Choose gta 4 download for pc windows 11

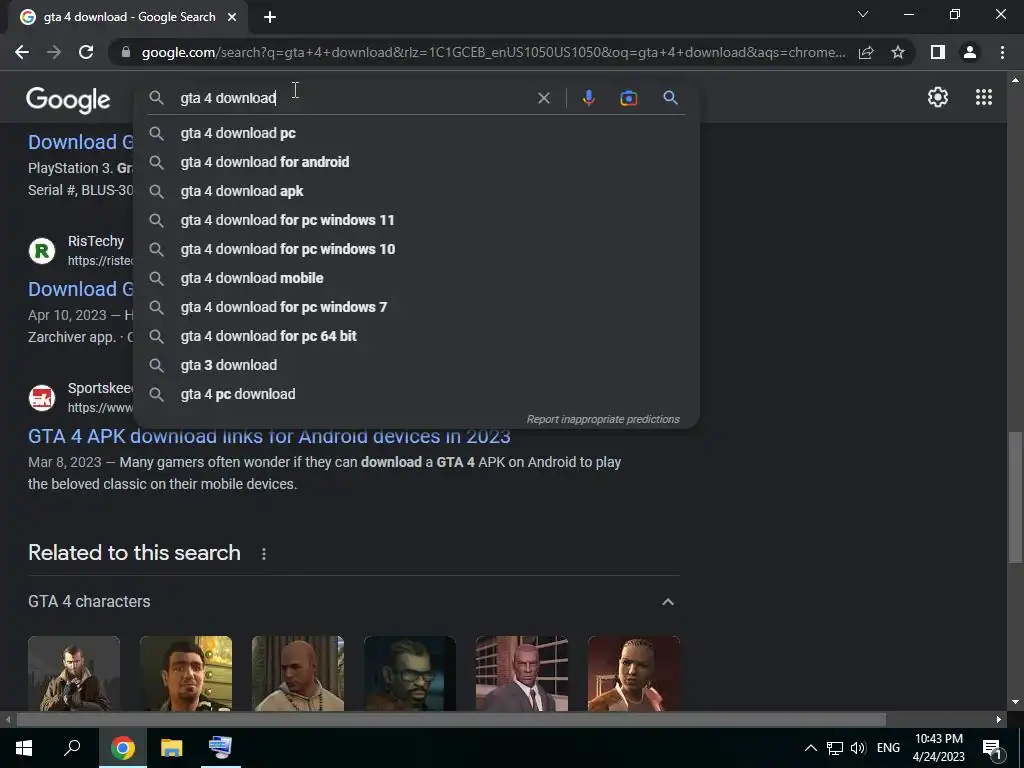417,220
